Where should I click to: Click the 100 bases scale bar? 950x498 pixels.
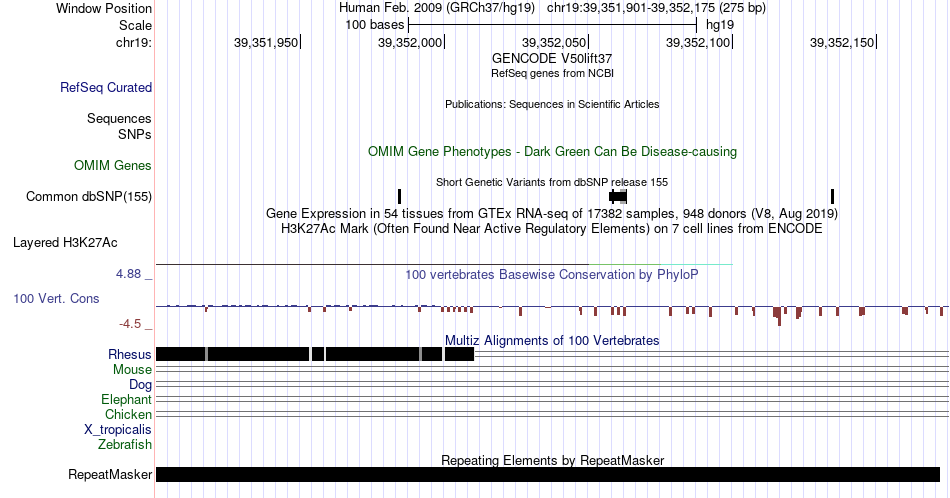(x=553, y=25)
